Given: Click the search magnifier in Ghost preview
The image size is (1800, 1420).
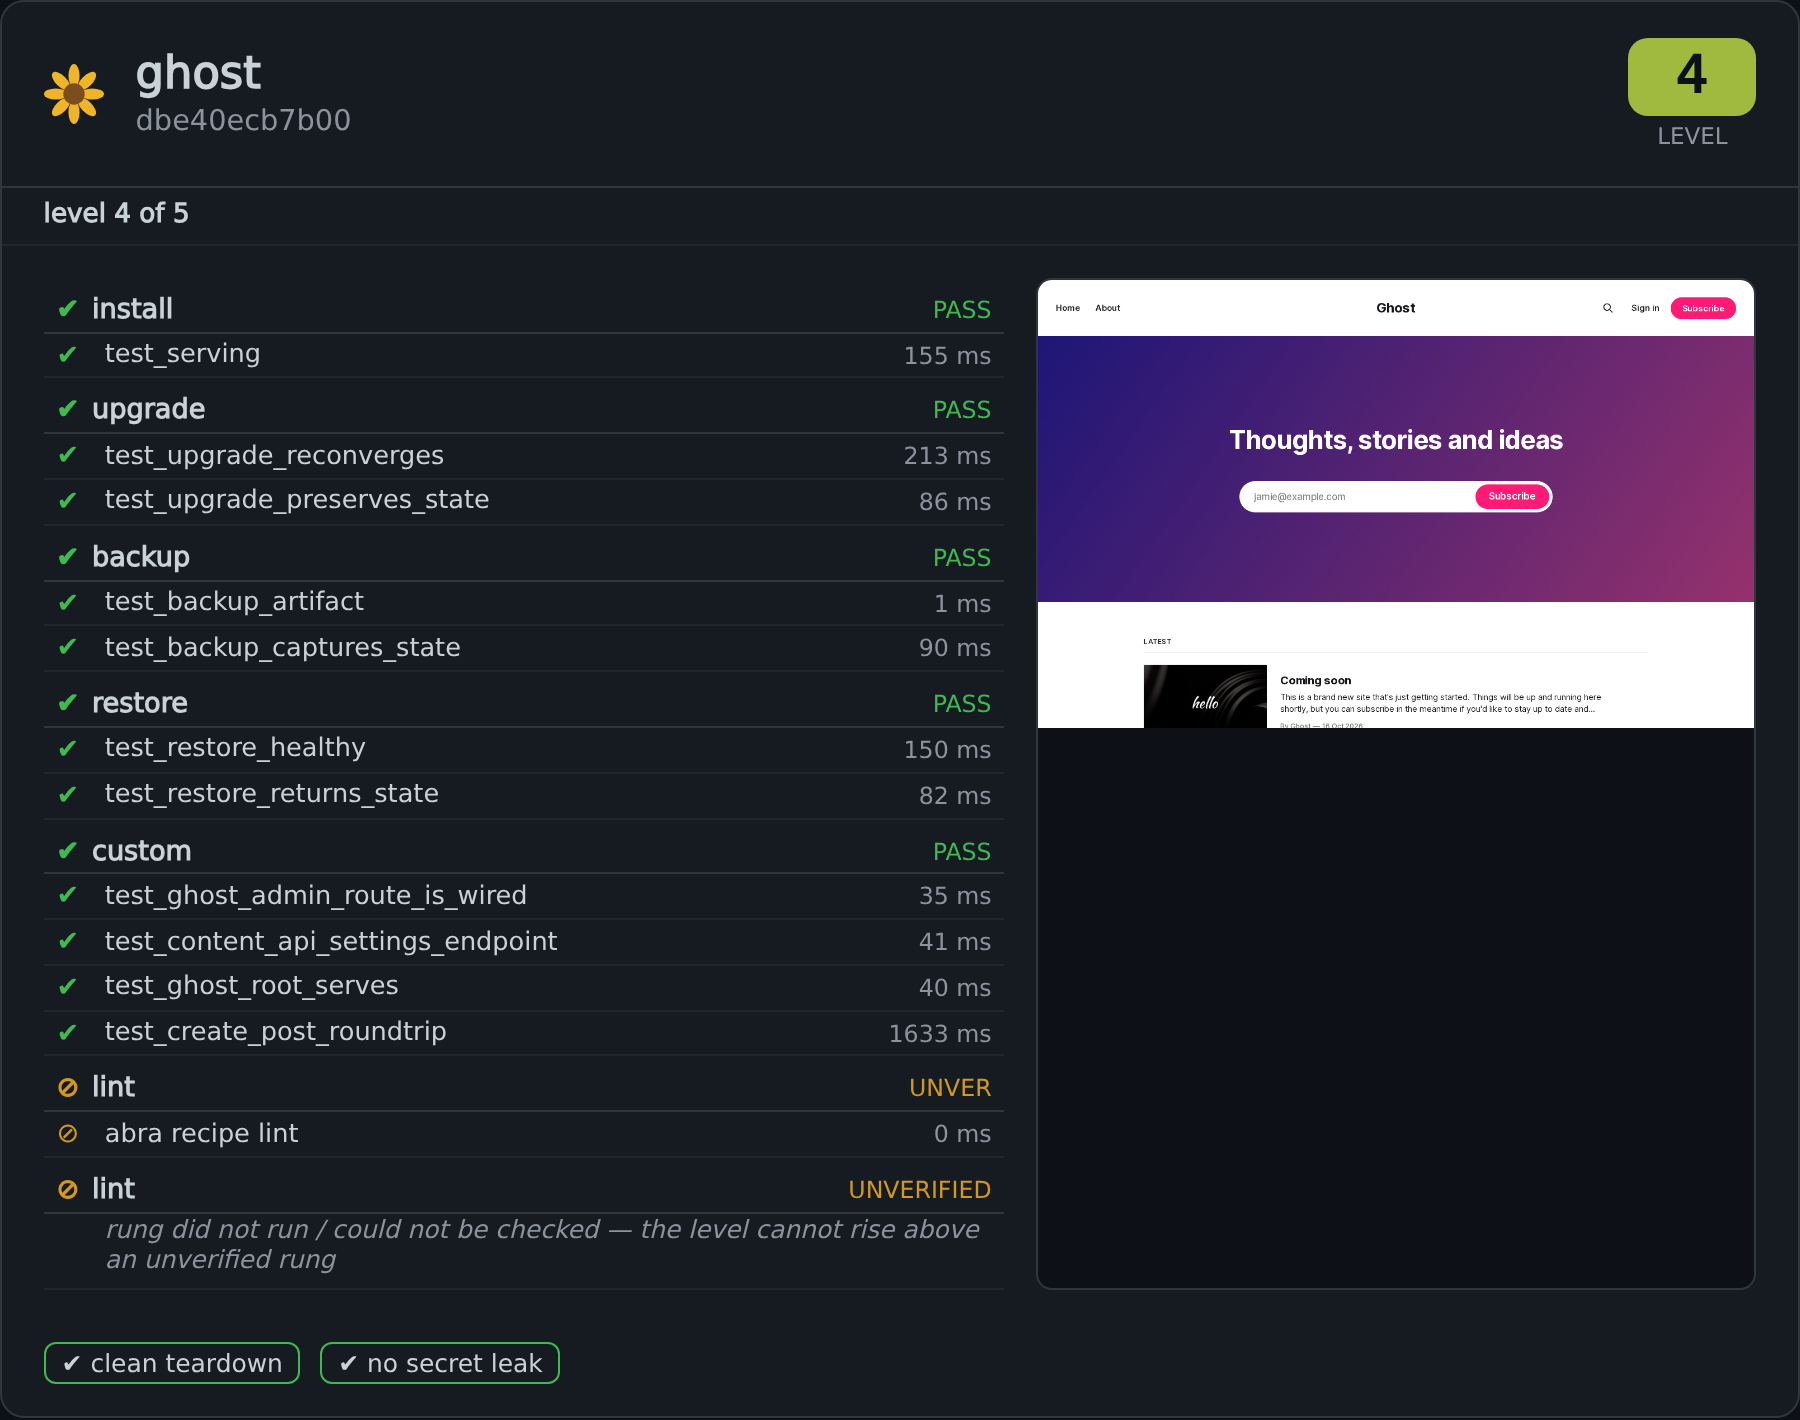Looking at the screenshot, I should pyautogui.click(x=1608, y=308).
